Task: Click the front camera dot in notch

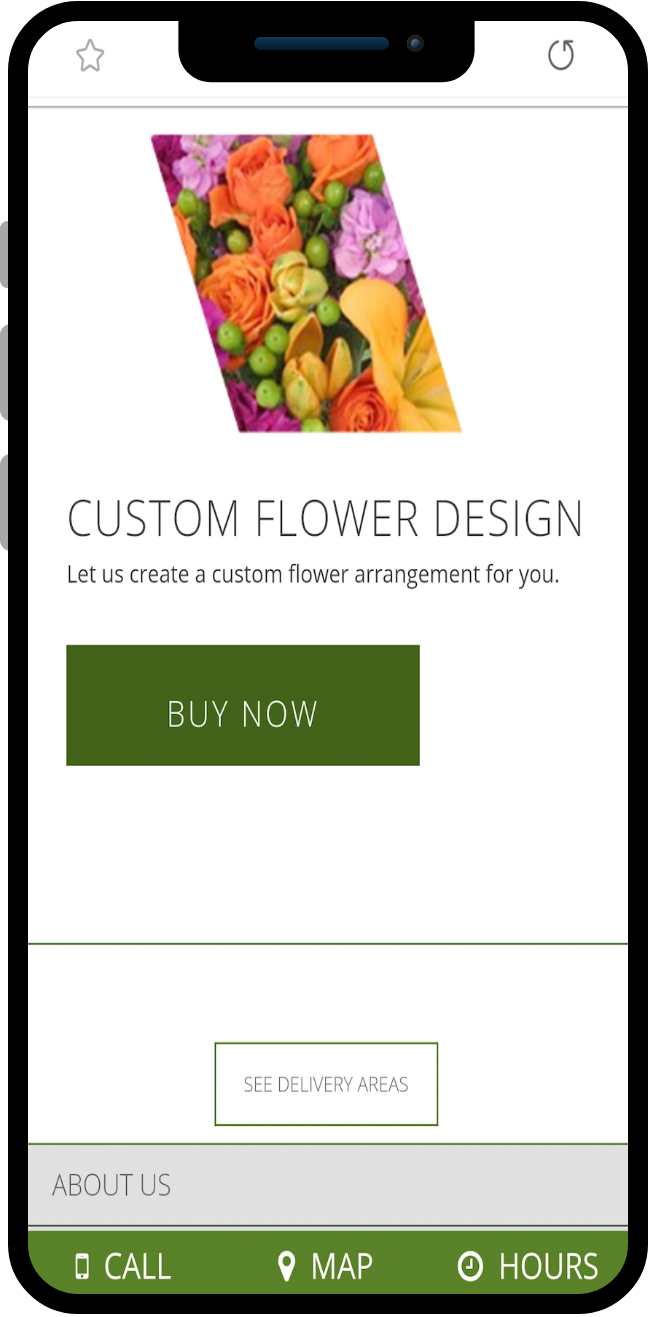Action: tap(415, 44)
